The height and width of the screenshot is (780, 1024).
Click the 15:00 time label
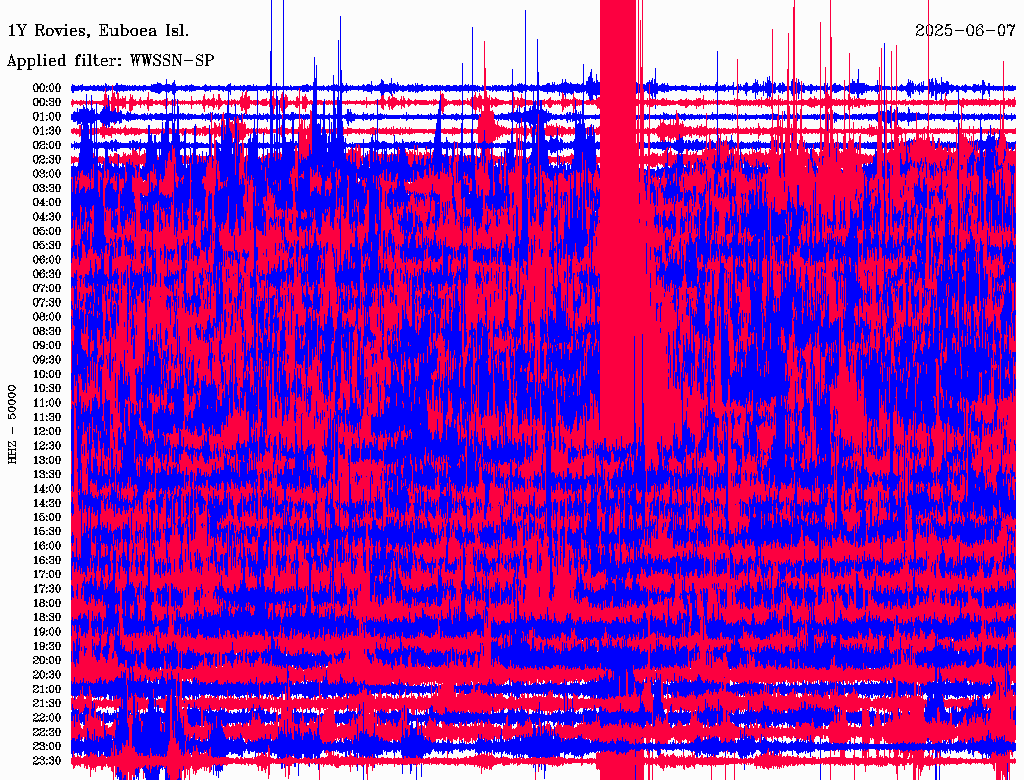click(x=47, y=517)
